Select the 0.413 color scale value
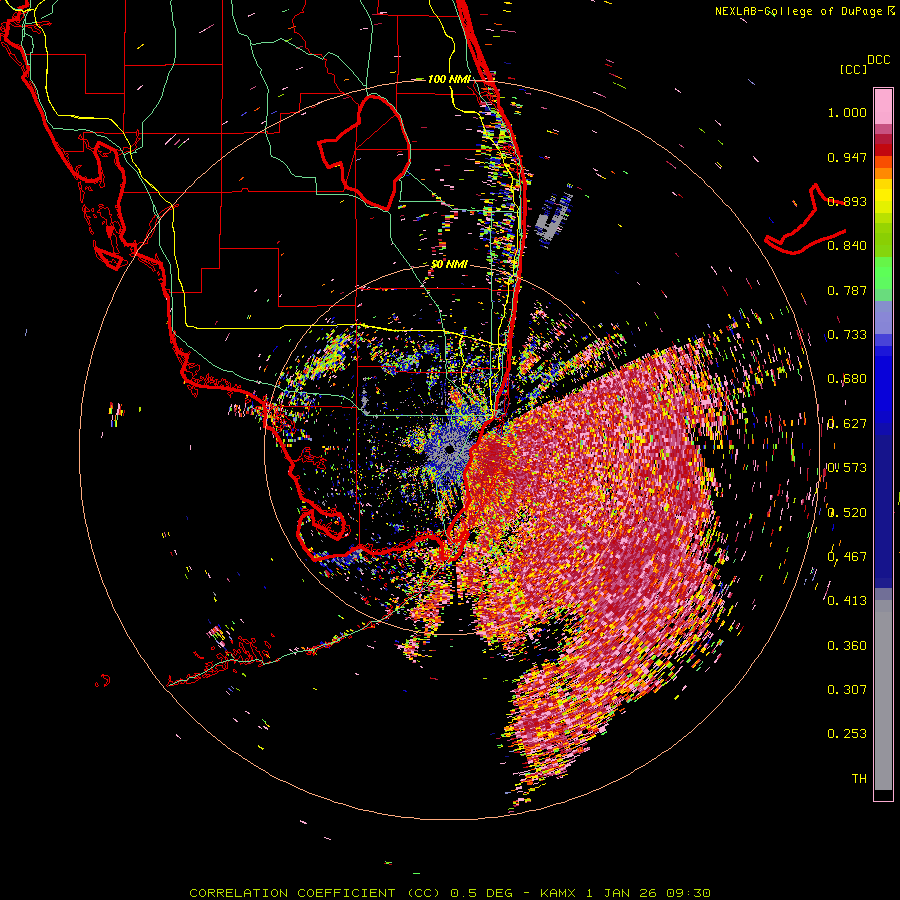This screenshot has height=900, width=900. pyautogui.click(x=847, y=601)
